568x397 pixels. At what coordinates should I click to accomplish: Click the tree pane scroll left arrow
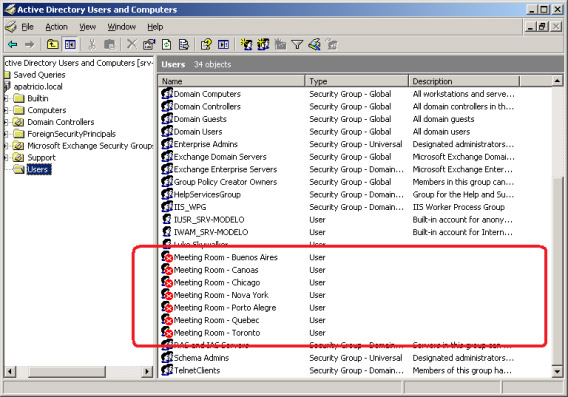point(10,371)
